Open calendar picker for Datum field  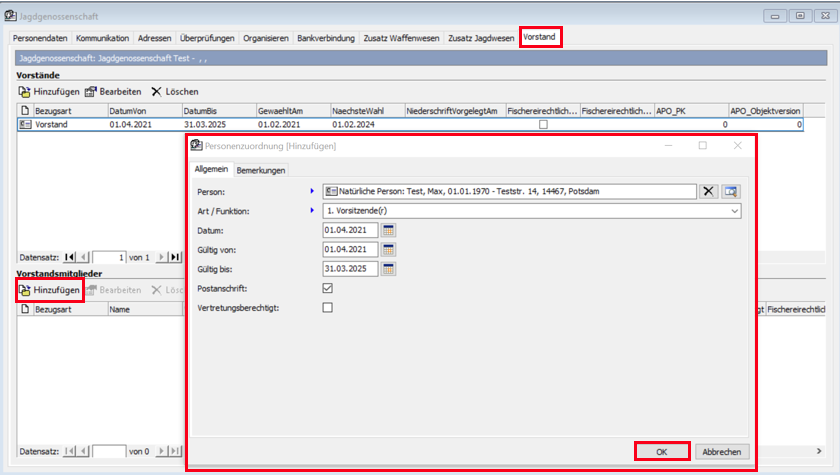coord(389,231)
